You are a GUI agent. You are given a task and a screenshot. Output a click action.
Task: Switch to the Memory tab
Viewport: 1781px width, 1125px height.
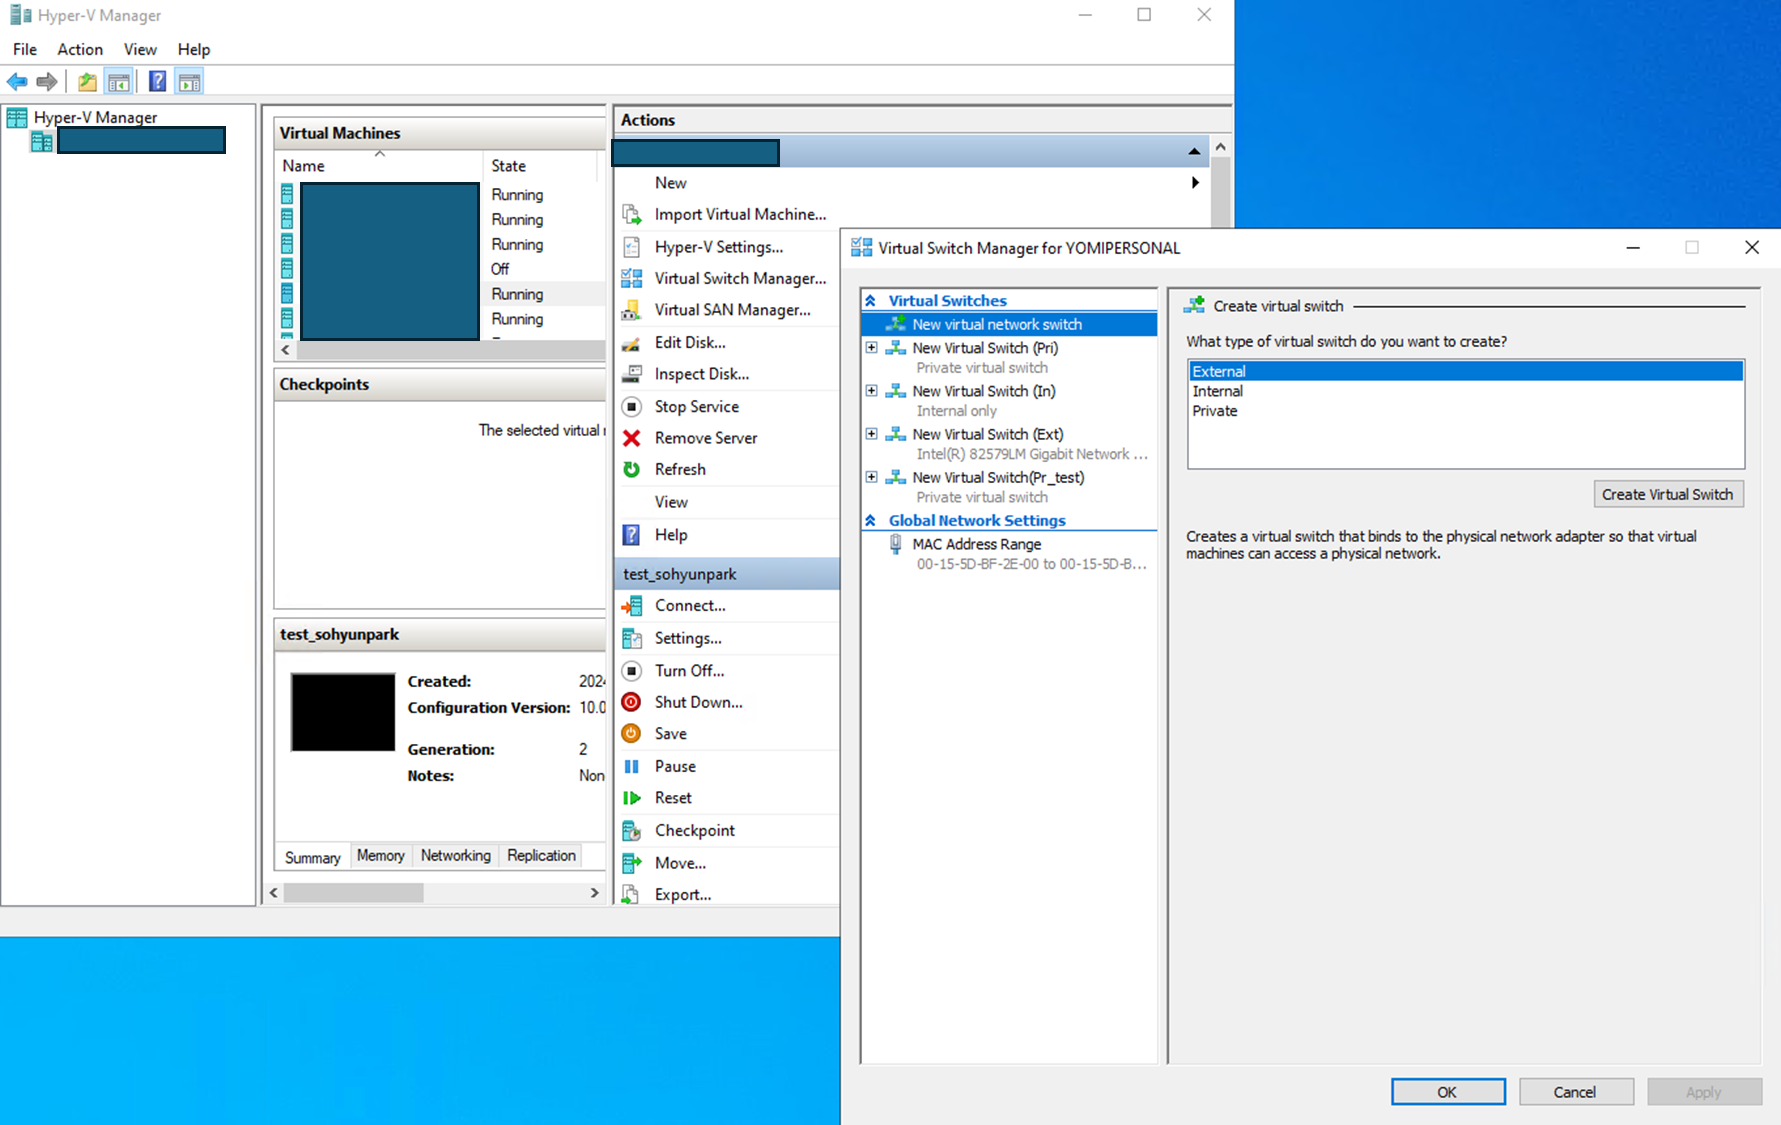[x=381, y=856]
